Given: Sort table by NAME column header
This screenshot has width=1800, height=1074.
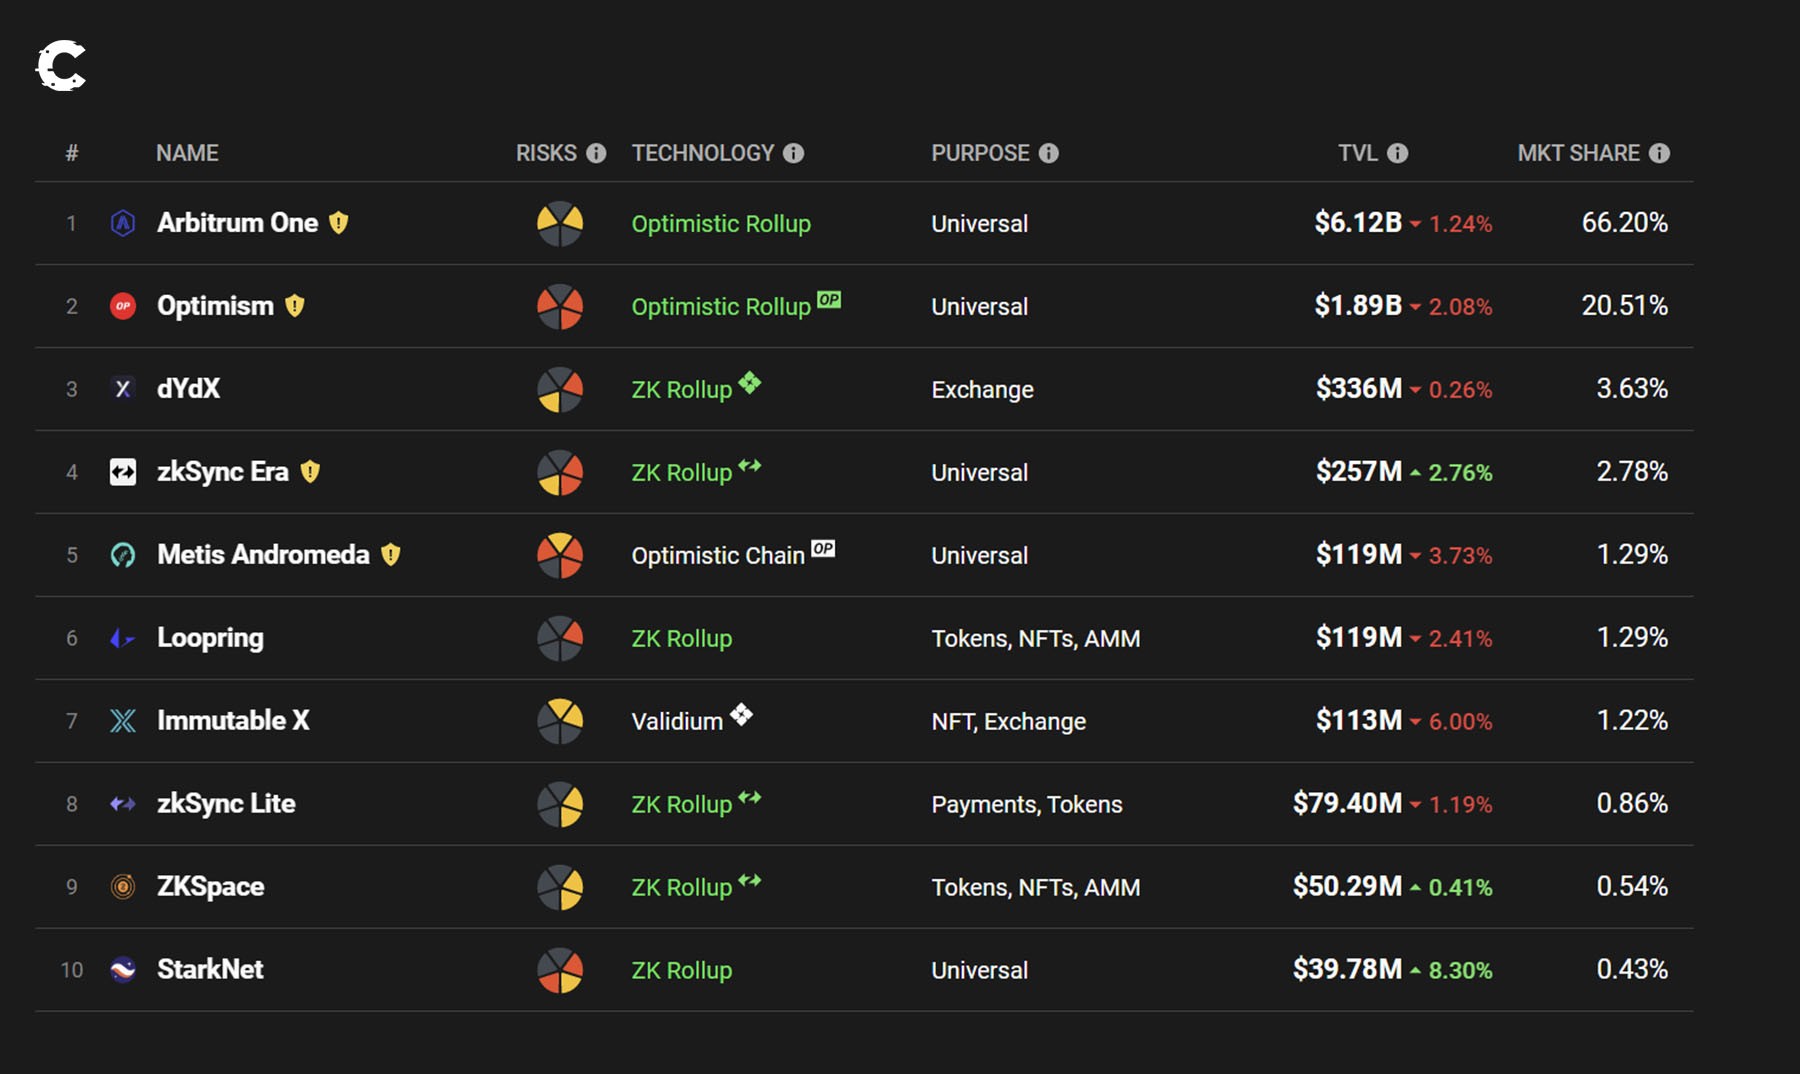Looking at the screenshot, I should click(187, 153).
